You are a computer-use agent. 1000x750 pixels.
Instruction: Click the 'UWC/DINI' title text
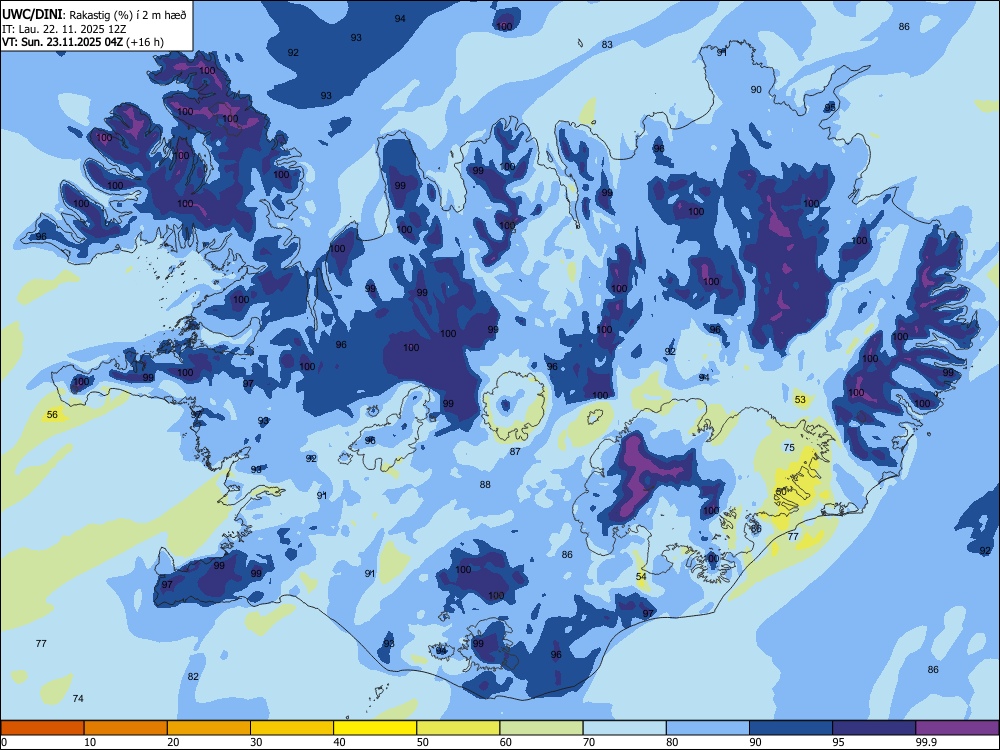[31, 15]
